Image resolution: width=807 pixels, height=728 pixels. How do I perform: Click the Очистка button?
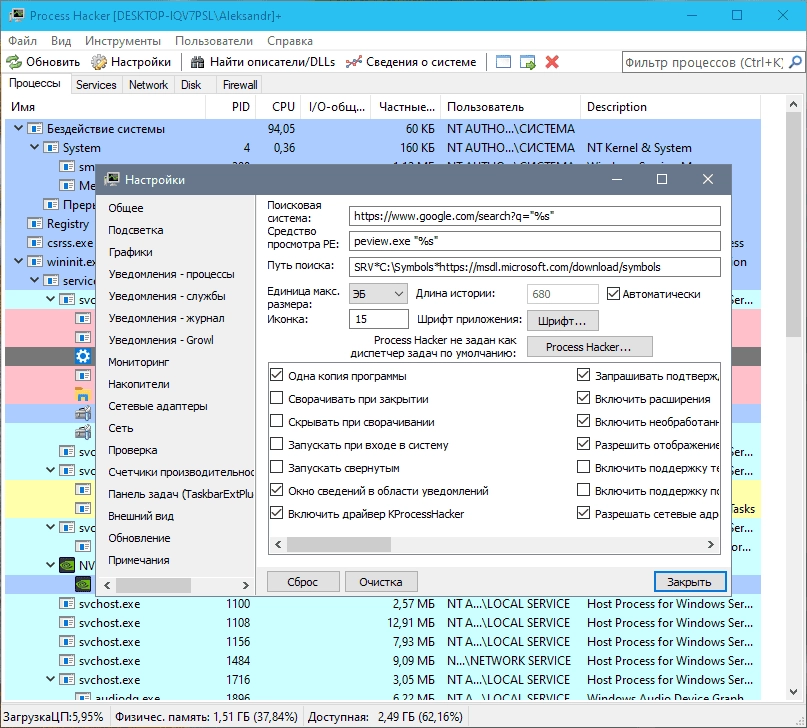tap(381, 582)
